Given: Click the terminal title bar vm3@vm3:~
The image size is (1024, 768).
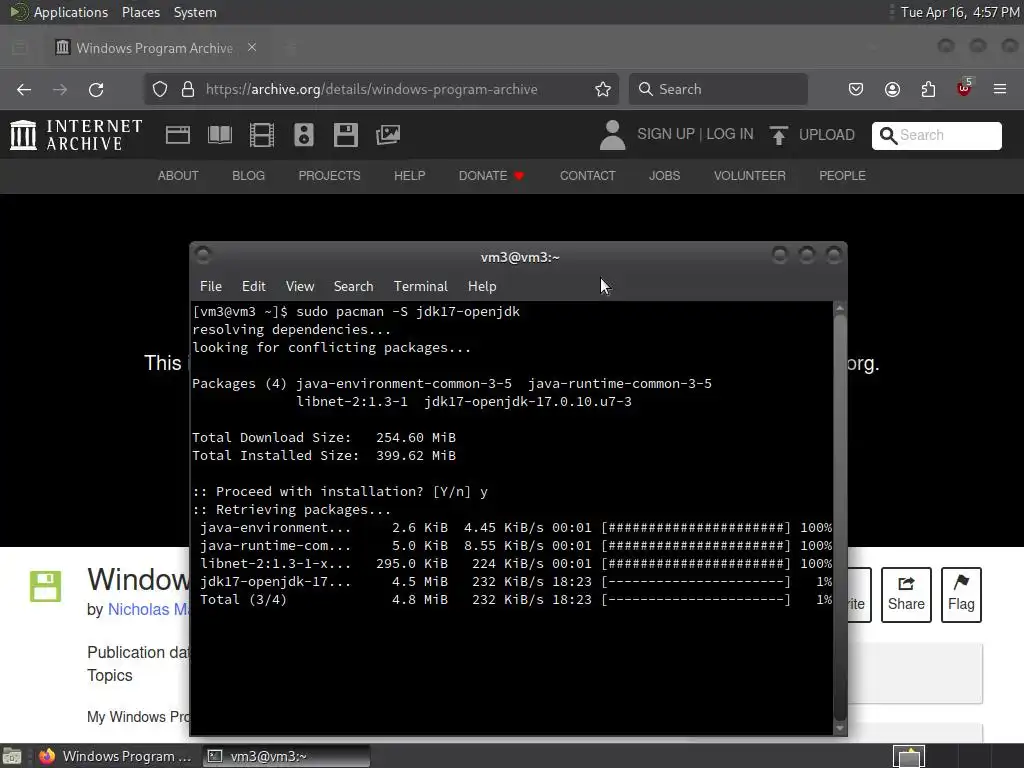Looking at the screenshot, I should pos(520,257).
